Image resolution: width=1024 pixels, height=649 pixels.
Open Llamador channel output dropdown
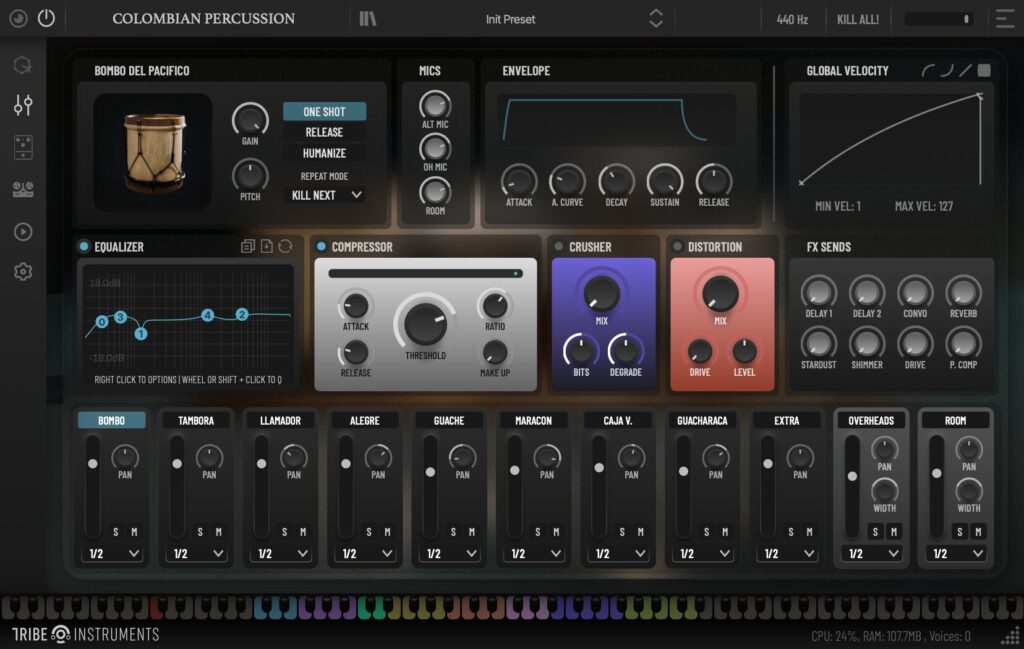[281, 554]
